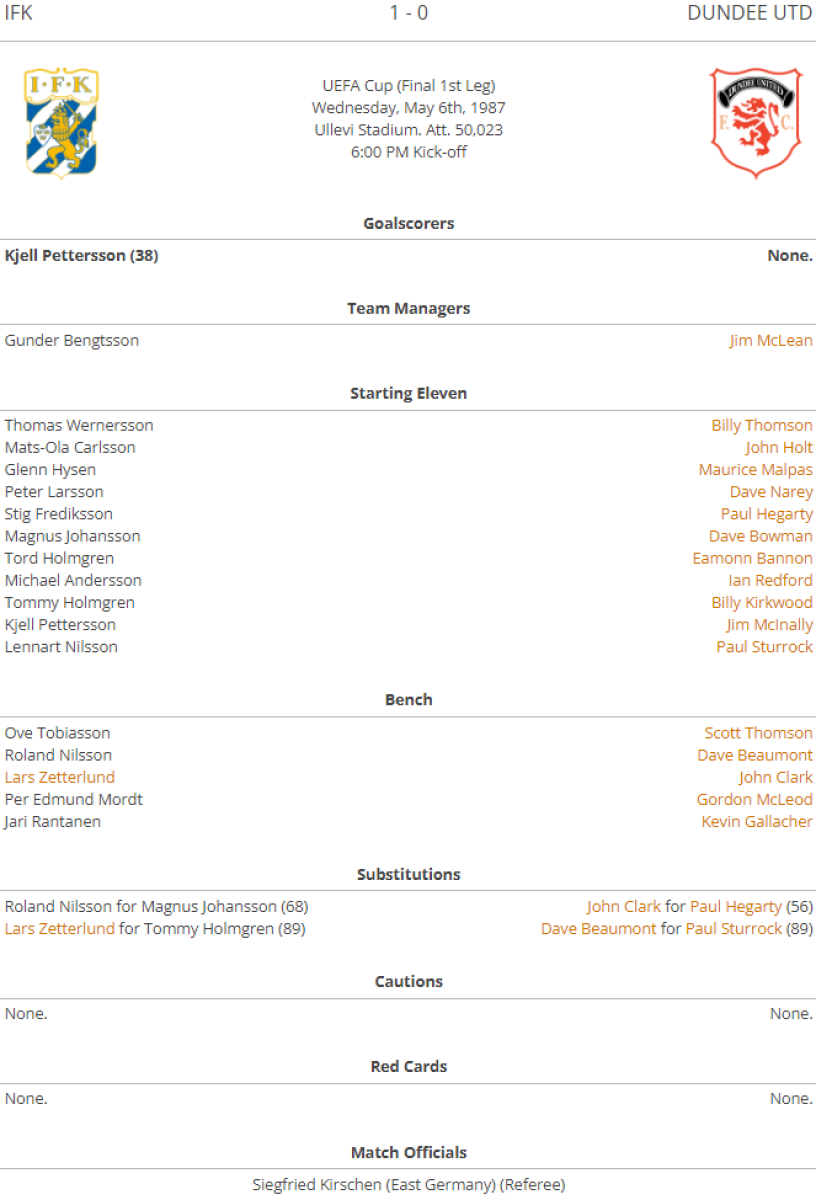Click the Billy Kirkwood link
Screen dimensions: 816x1200
pos(761,603)
